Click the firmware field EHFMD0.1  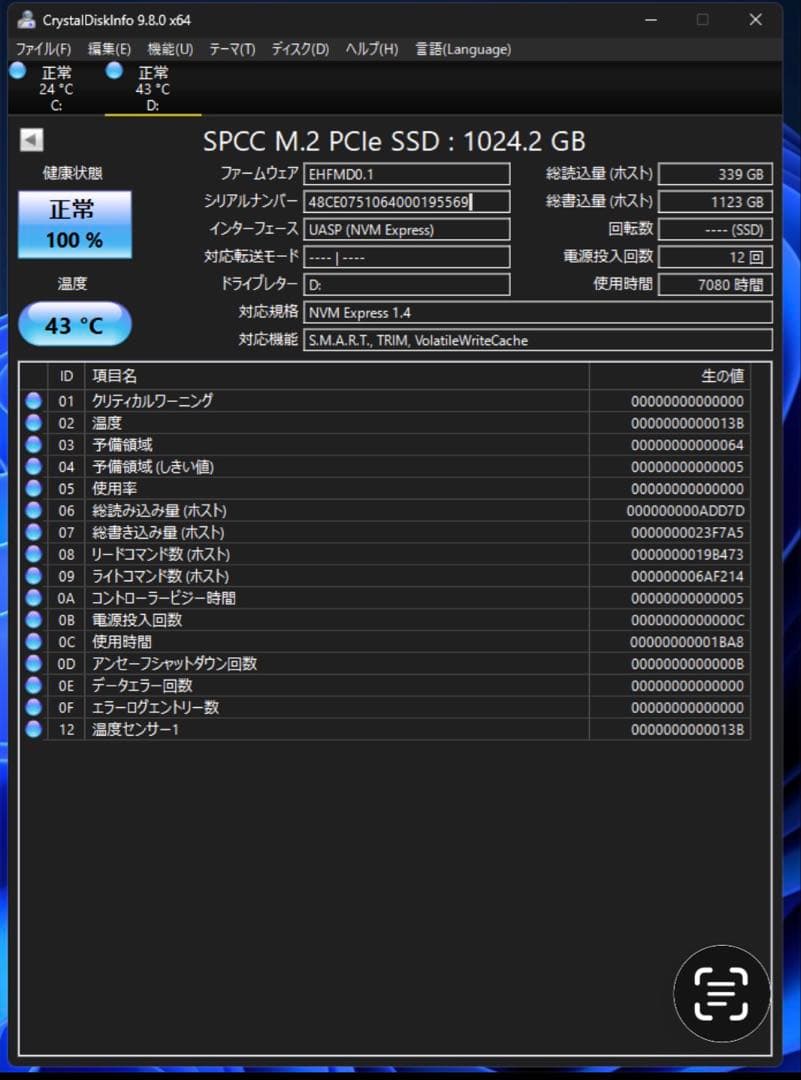(x=406, y=174)
